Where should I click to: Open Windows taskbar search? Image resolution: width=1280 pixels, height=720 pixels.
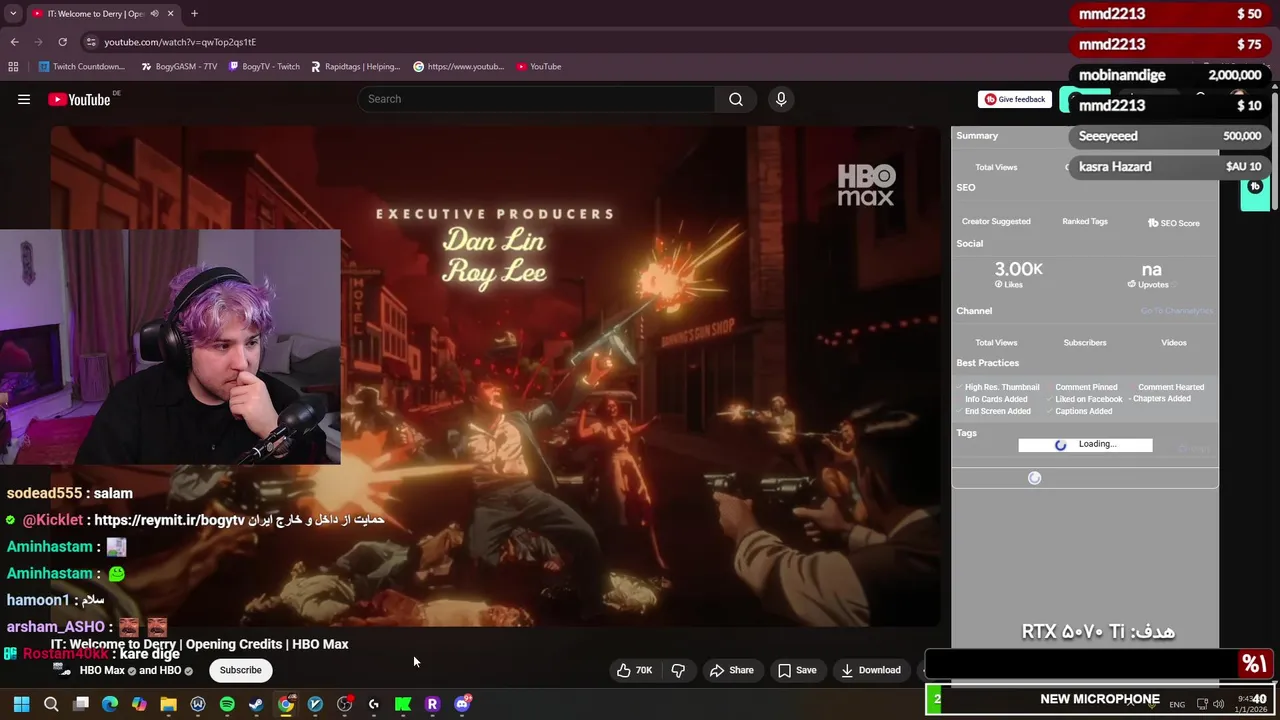tap(51, 704)
